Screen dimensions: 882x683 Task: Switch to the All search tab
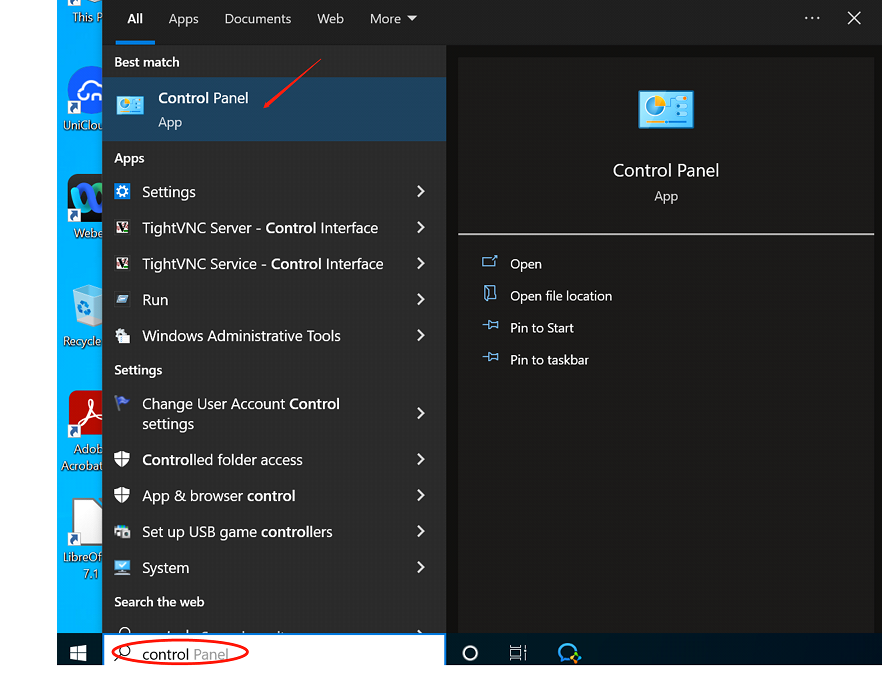pos(135,19)
